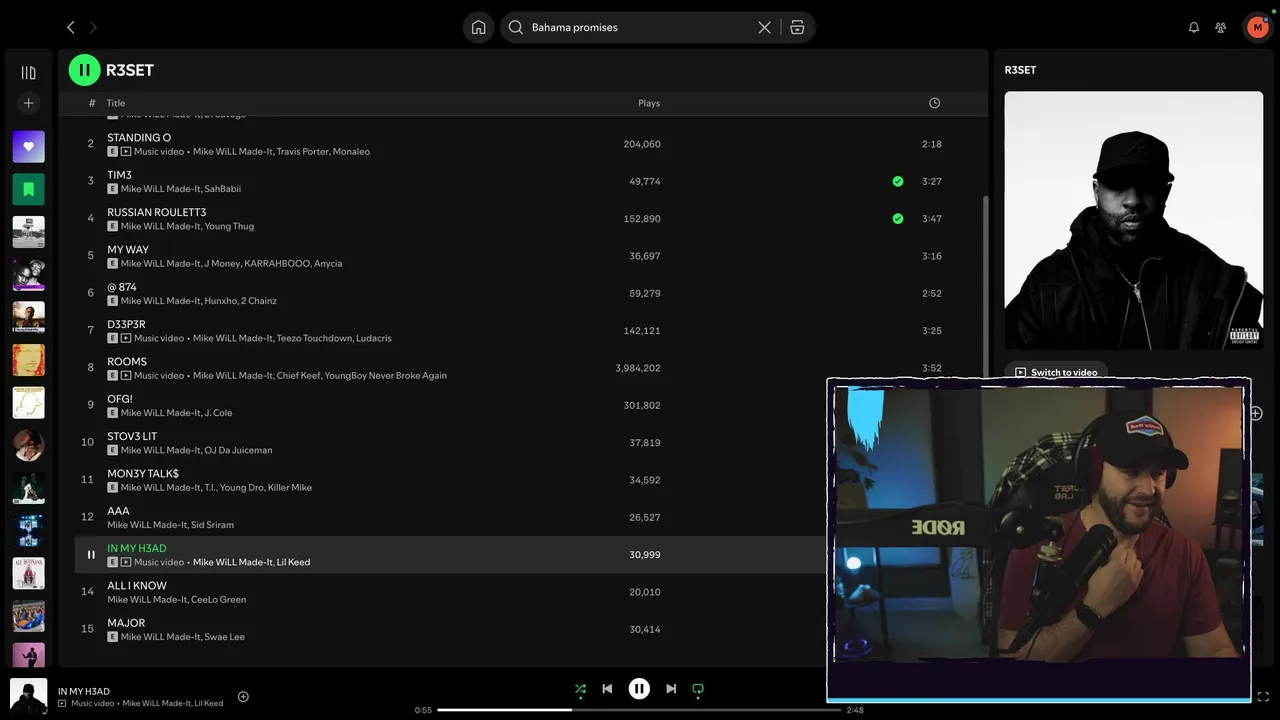Clear the search field with X

coord(765,28)
